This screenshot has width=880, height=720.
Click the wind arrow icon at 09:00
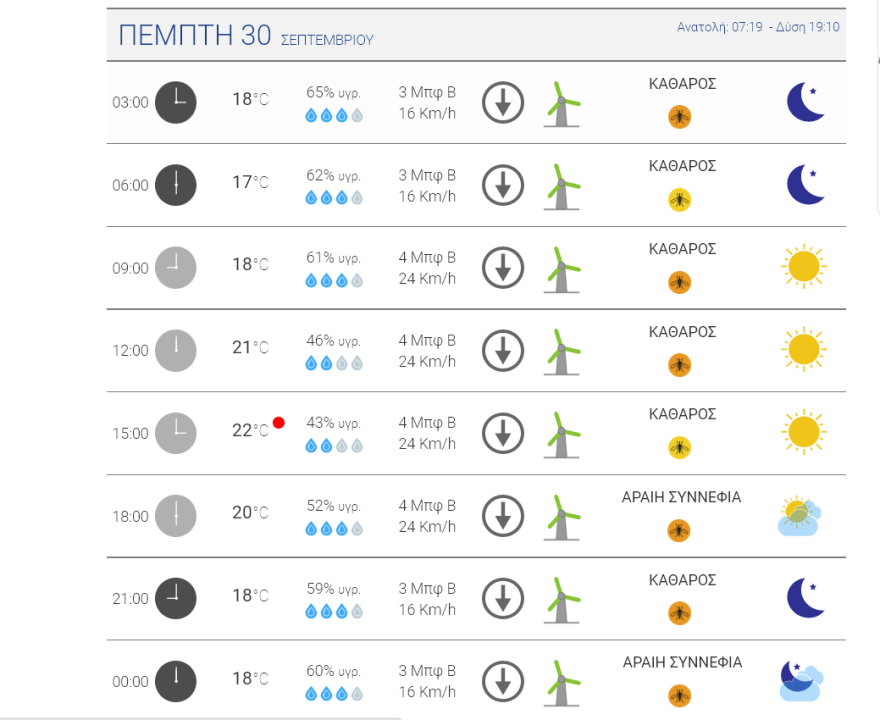coord(503,268)
